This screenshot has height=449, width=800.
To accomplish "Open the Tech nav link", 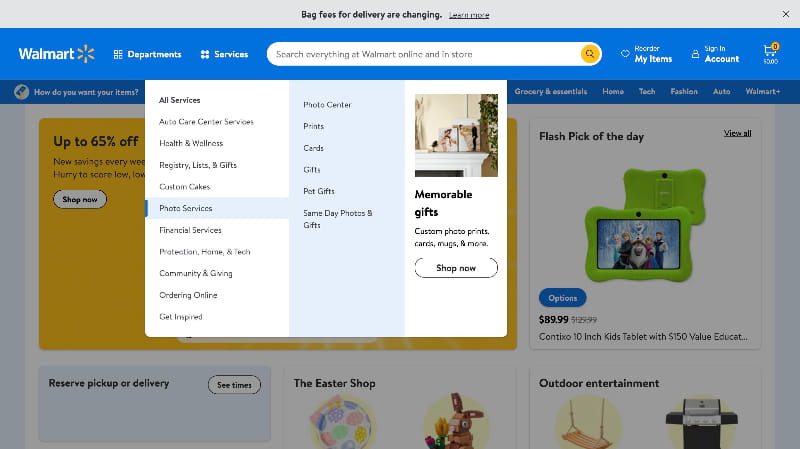I will tap(647, 91).
